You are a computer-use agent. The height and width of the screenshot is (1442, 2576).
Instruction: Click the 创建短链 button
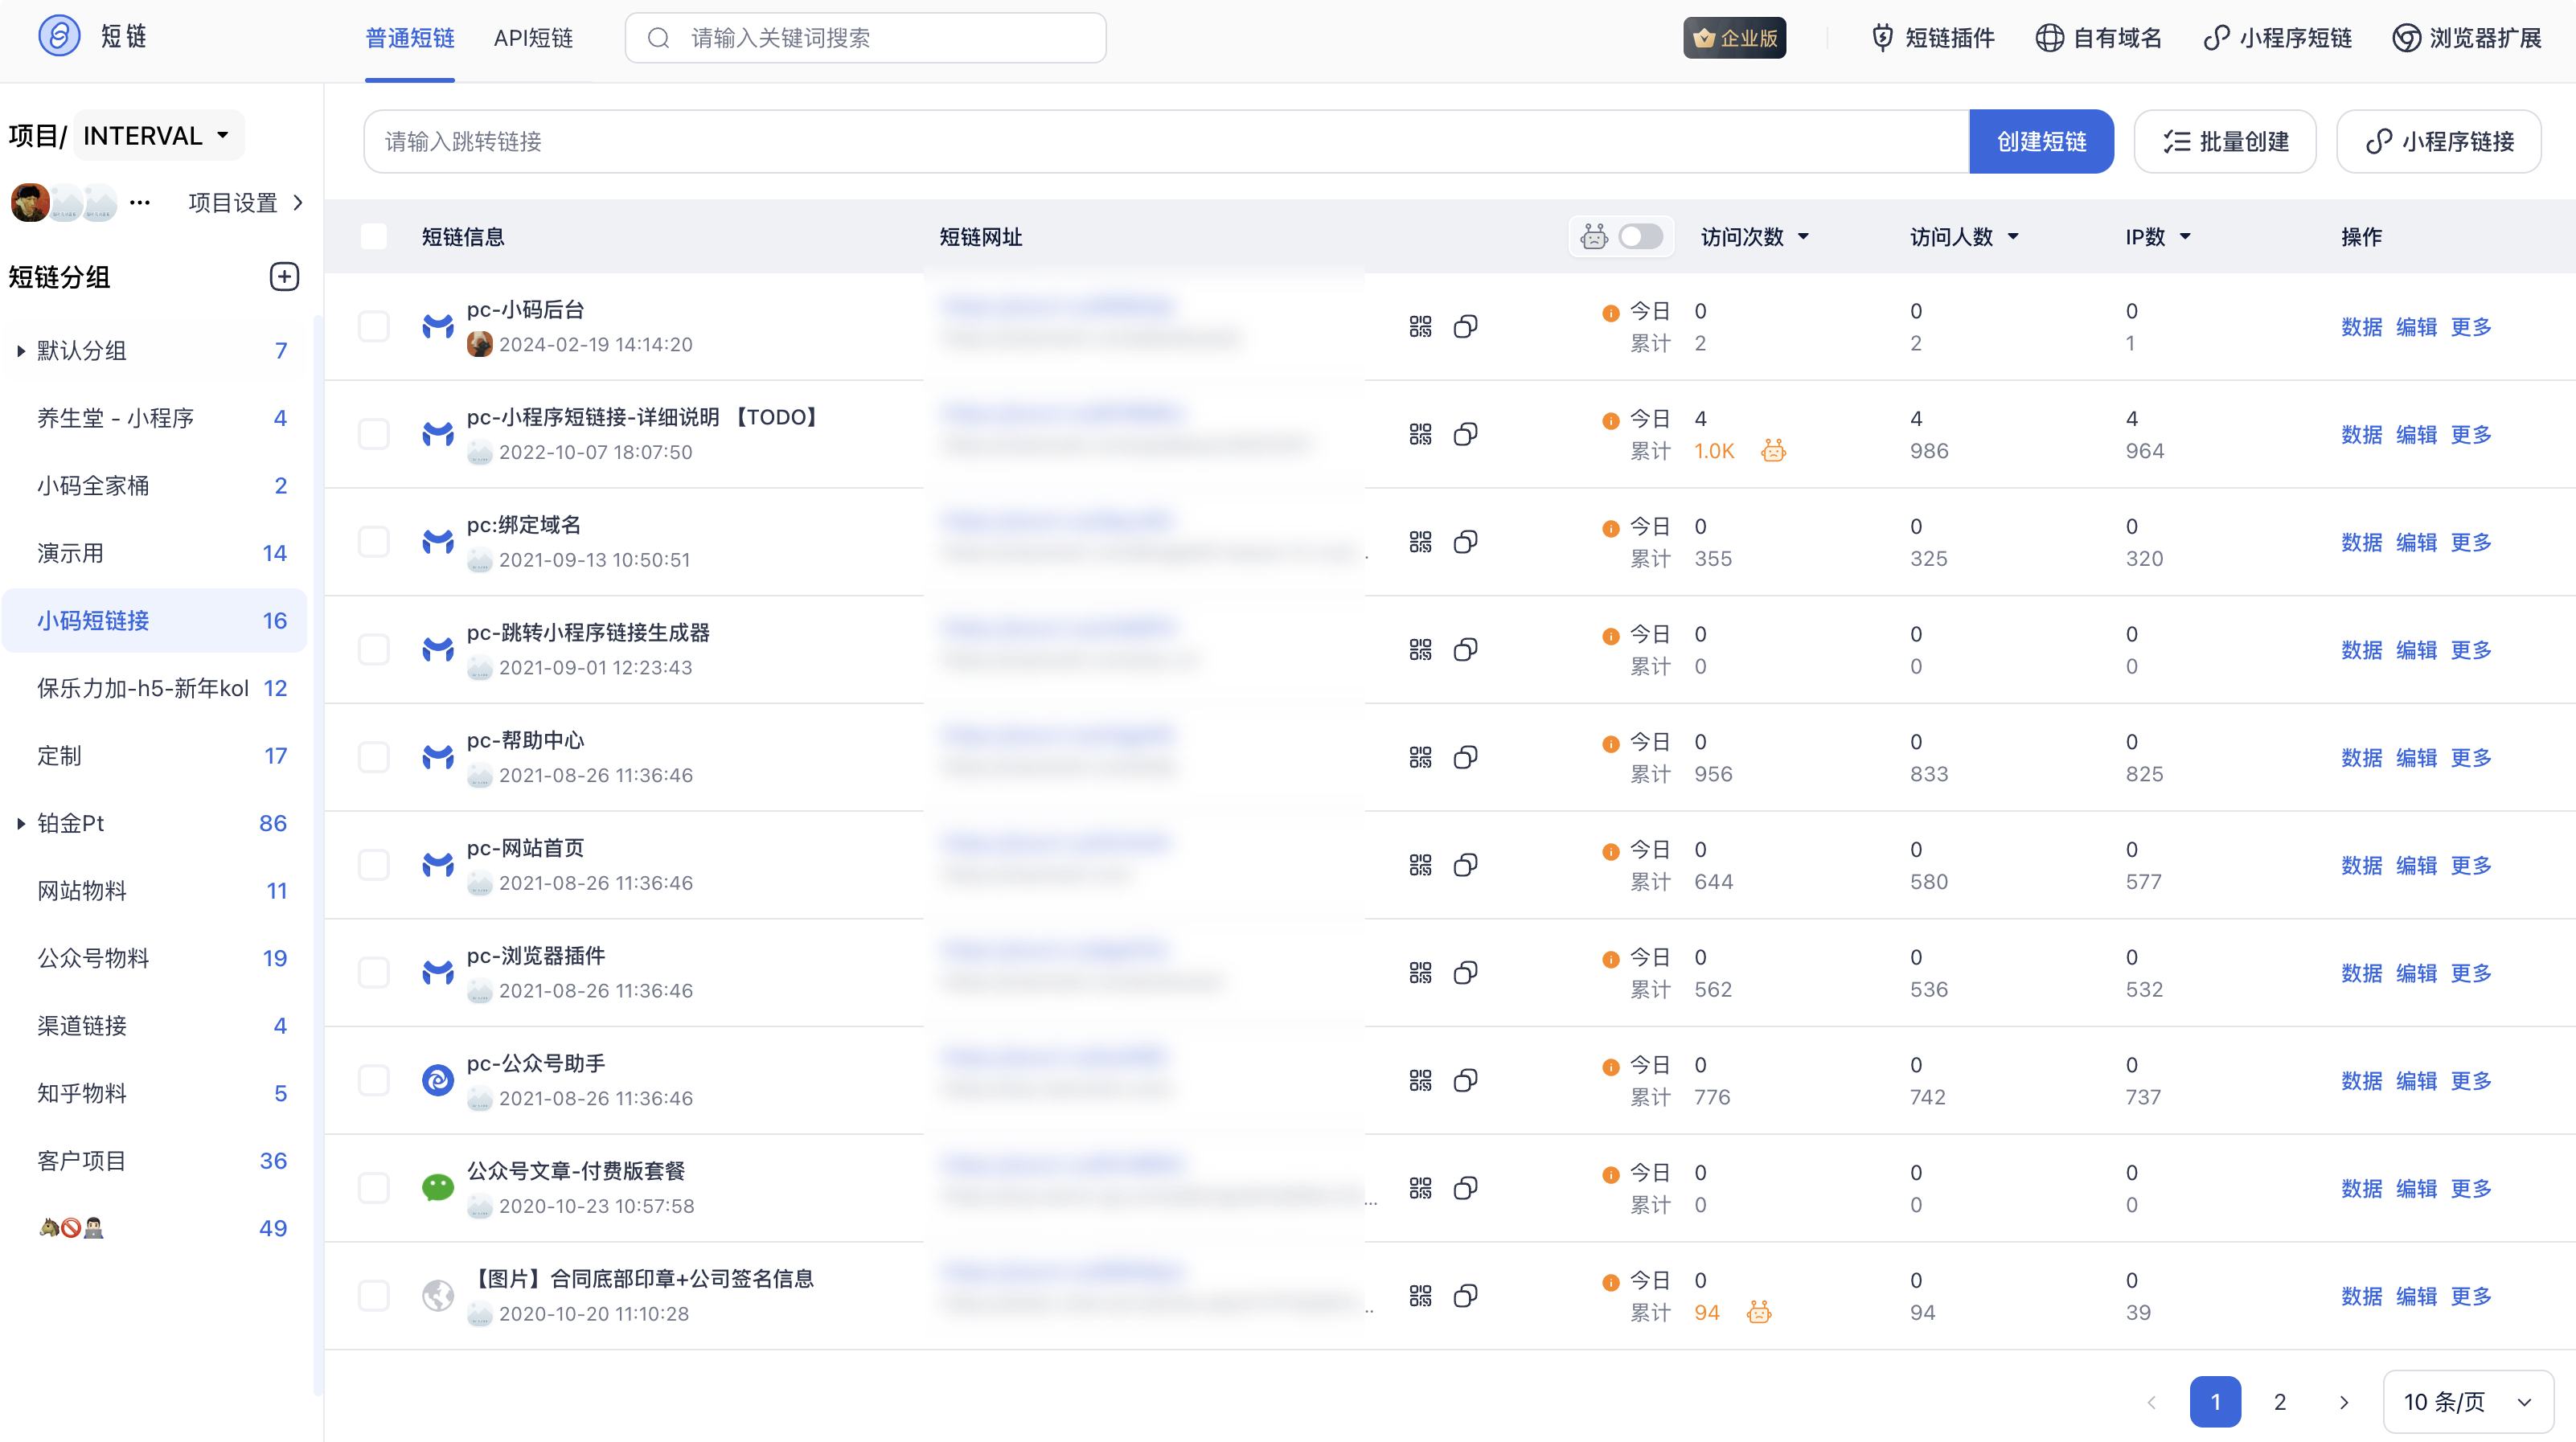coord(2040,142)
